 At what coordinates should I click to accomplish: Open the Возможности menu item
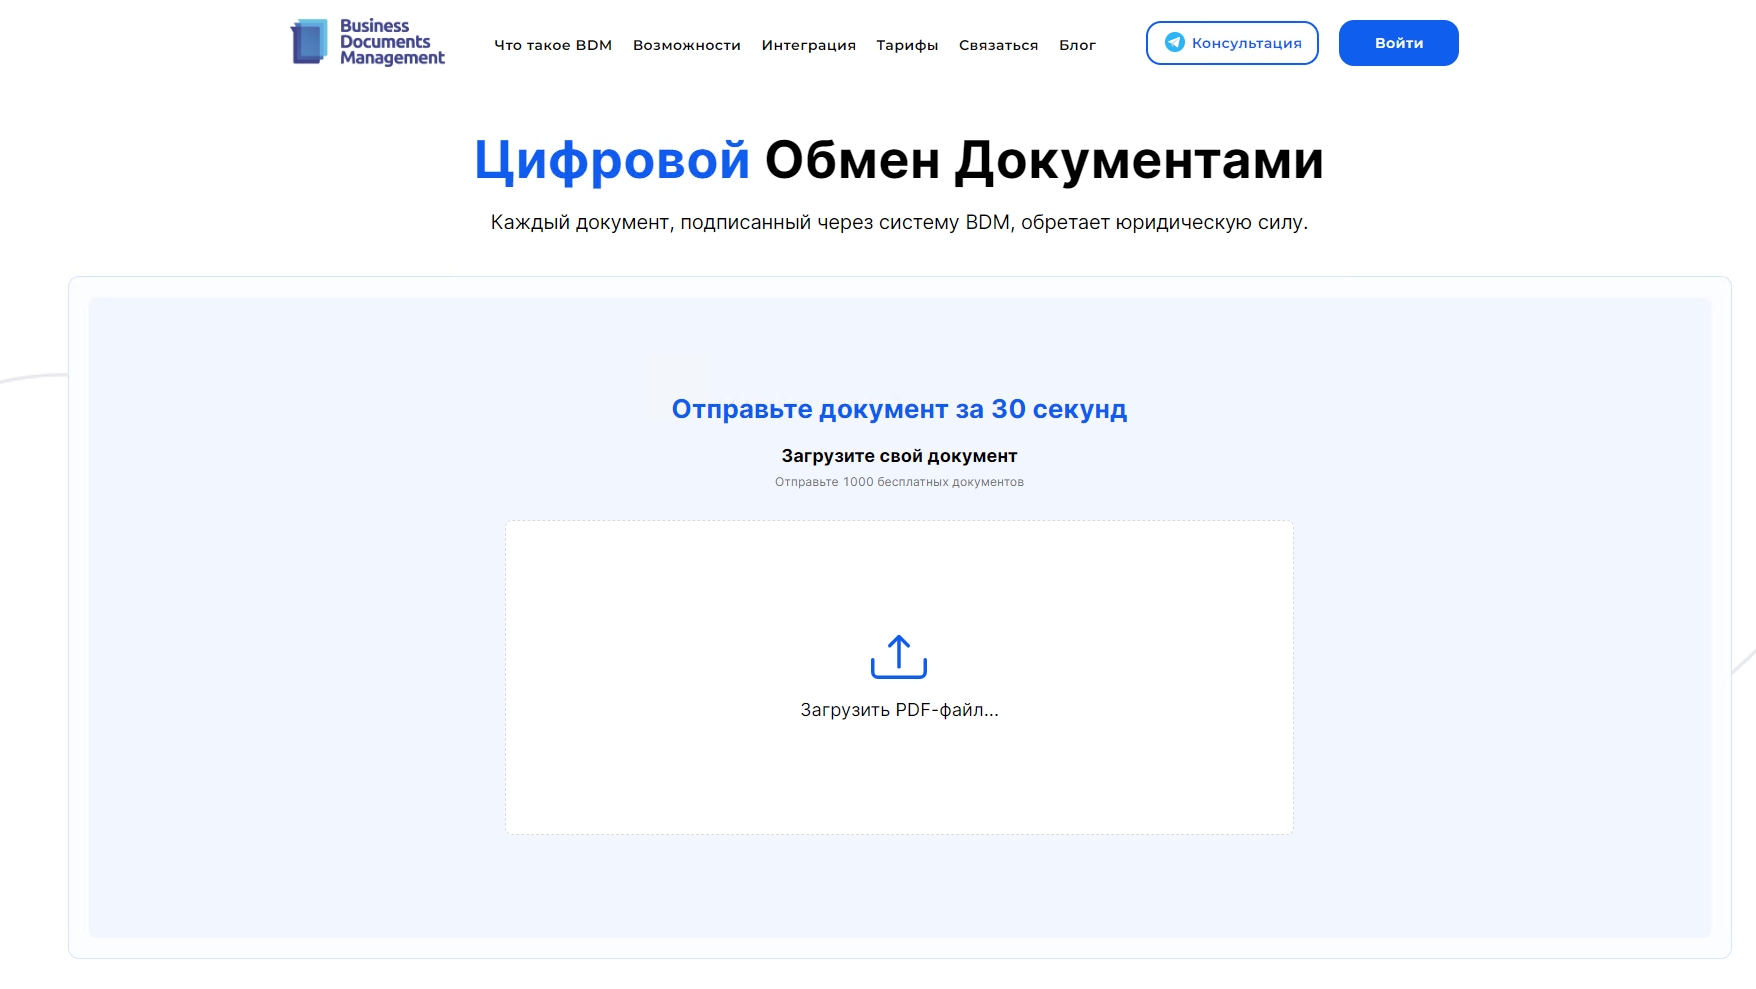tap(687, 45)
